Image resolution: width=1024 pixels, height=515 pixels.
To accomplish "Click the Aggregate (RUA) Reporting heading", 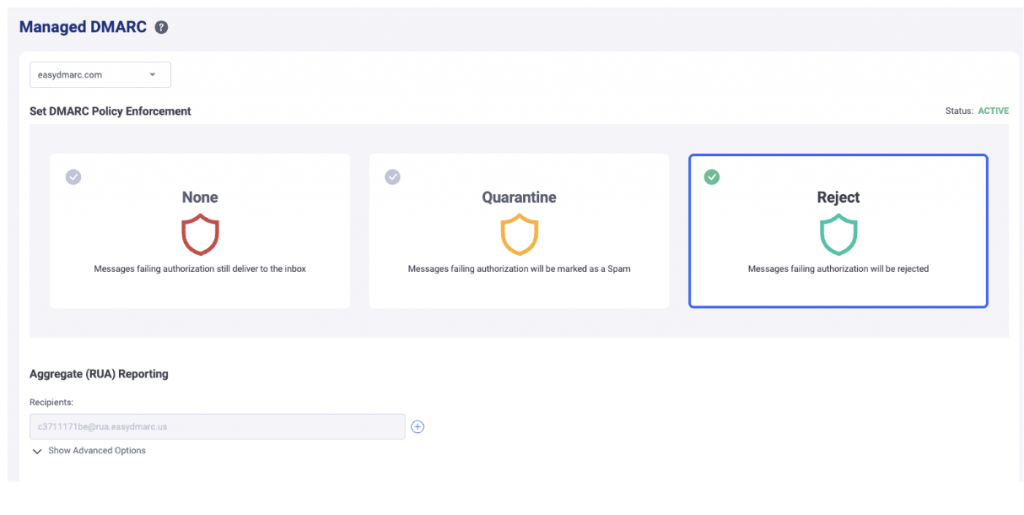I will coord(99,374).
